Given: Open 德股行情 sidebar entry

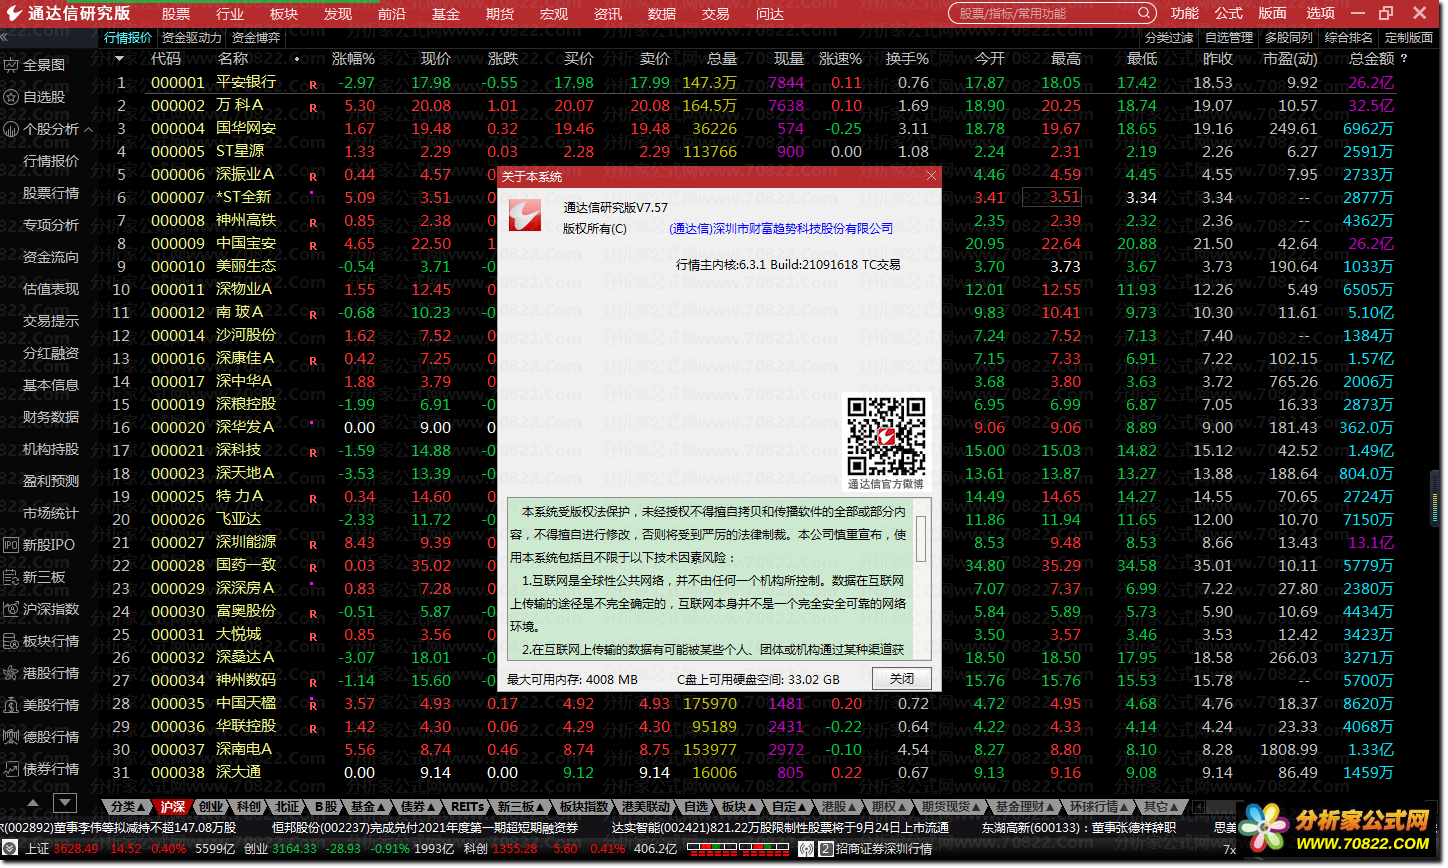Looking at the screenshot, I should click(x=40, y=737).
